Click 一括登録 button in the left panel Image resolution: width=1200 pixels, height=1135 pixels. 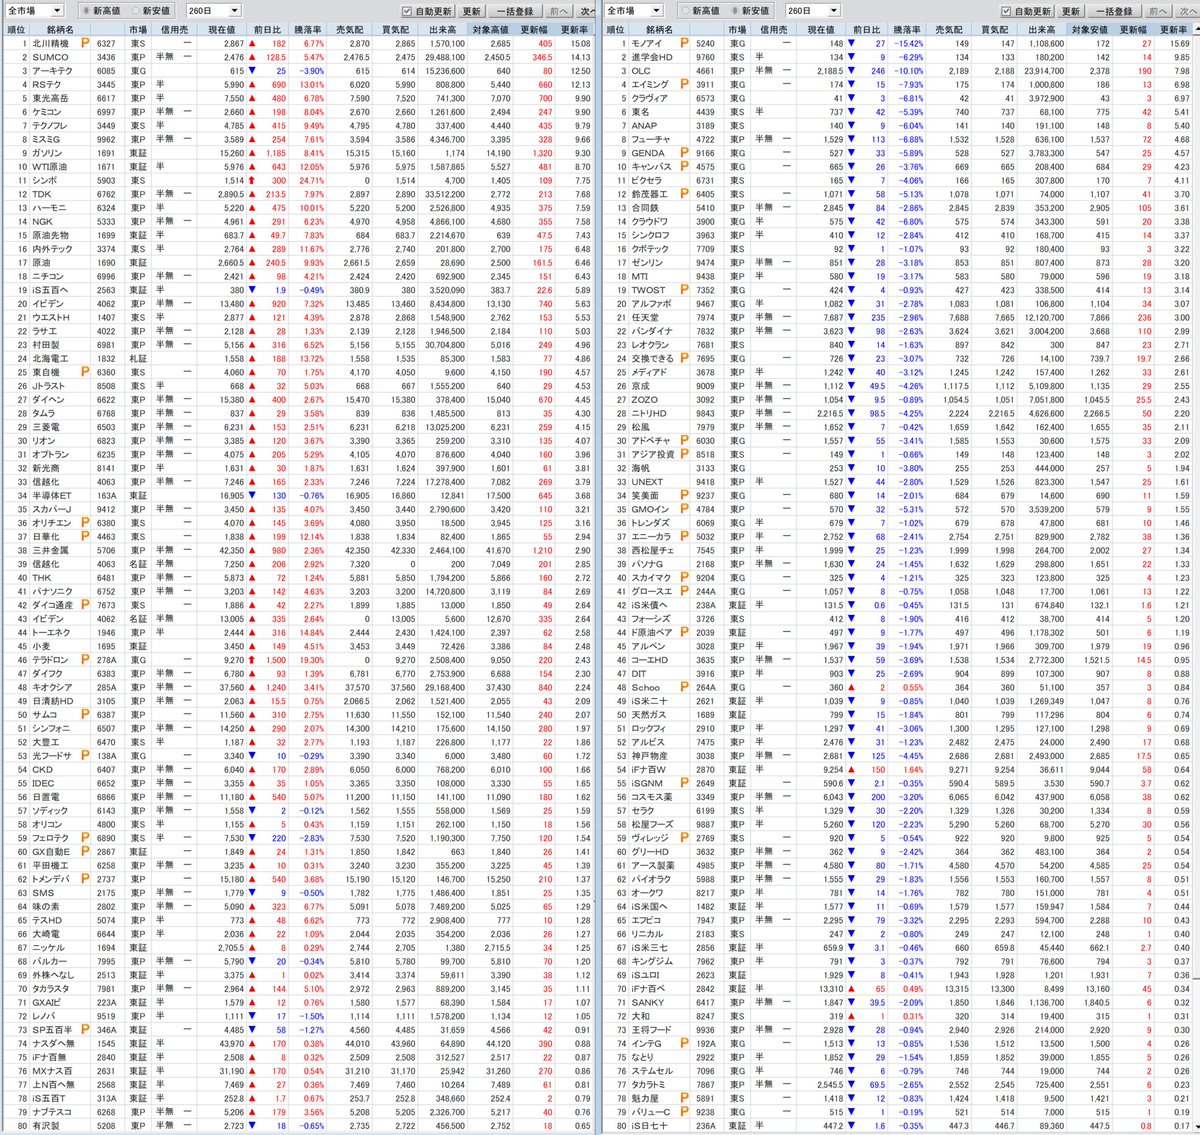(515, 11)
